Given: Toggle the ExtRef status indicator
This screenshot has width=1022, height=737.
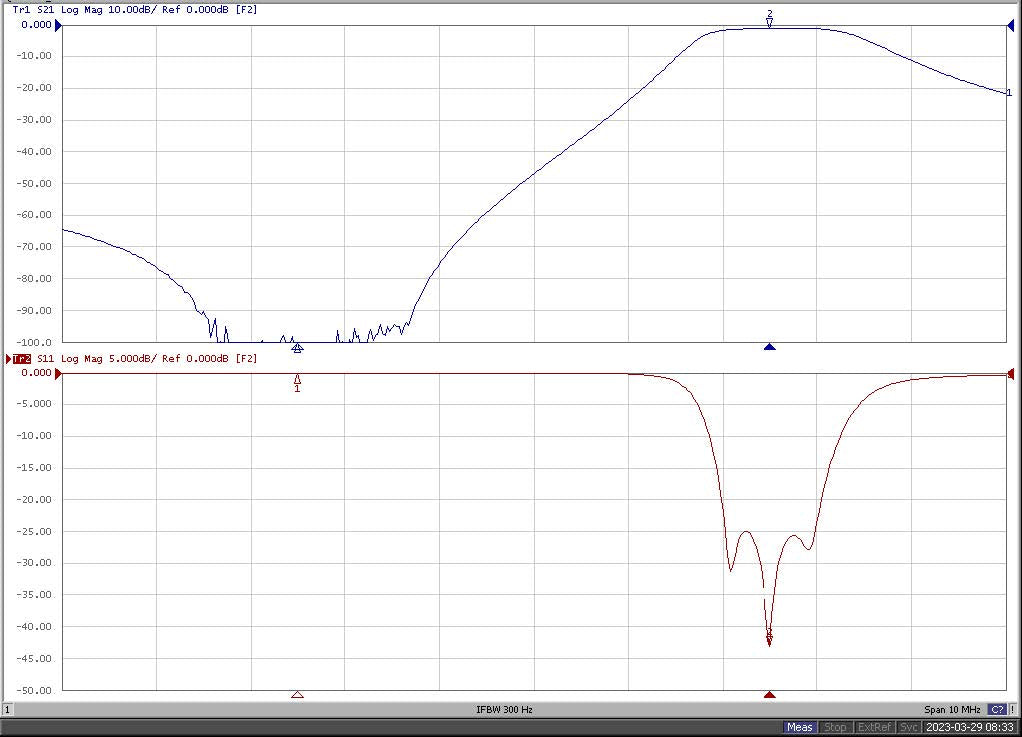Looking at the screenshot, I should (874, 727).
